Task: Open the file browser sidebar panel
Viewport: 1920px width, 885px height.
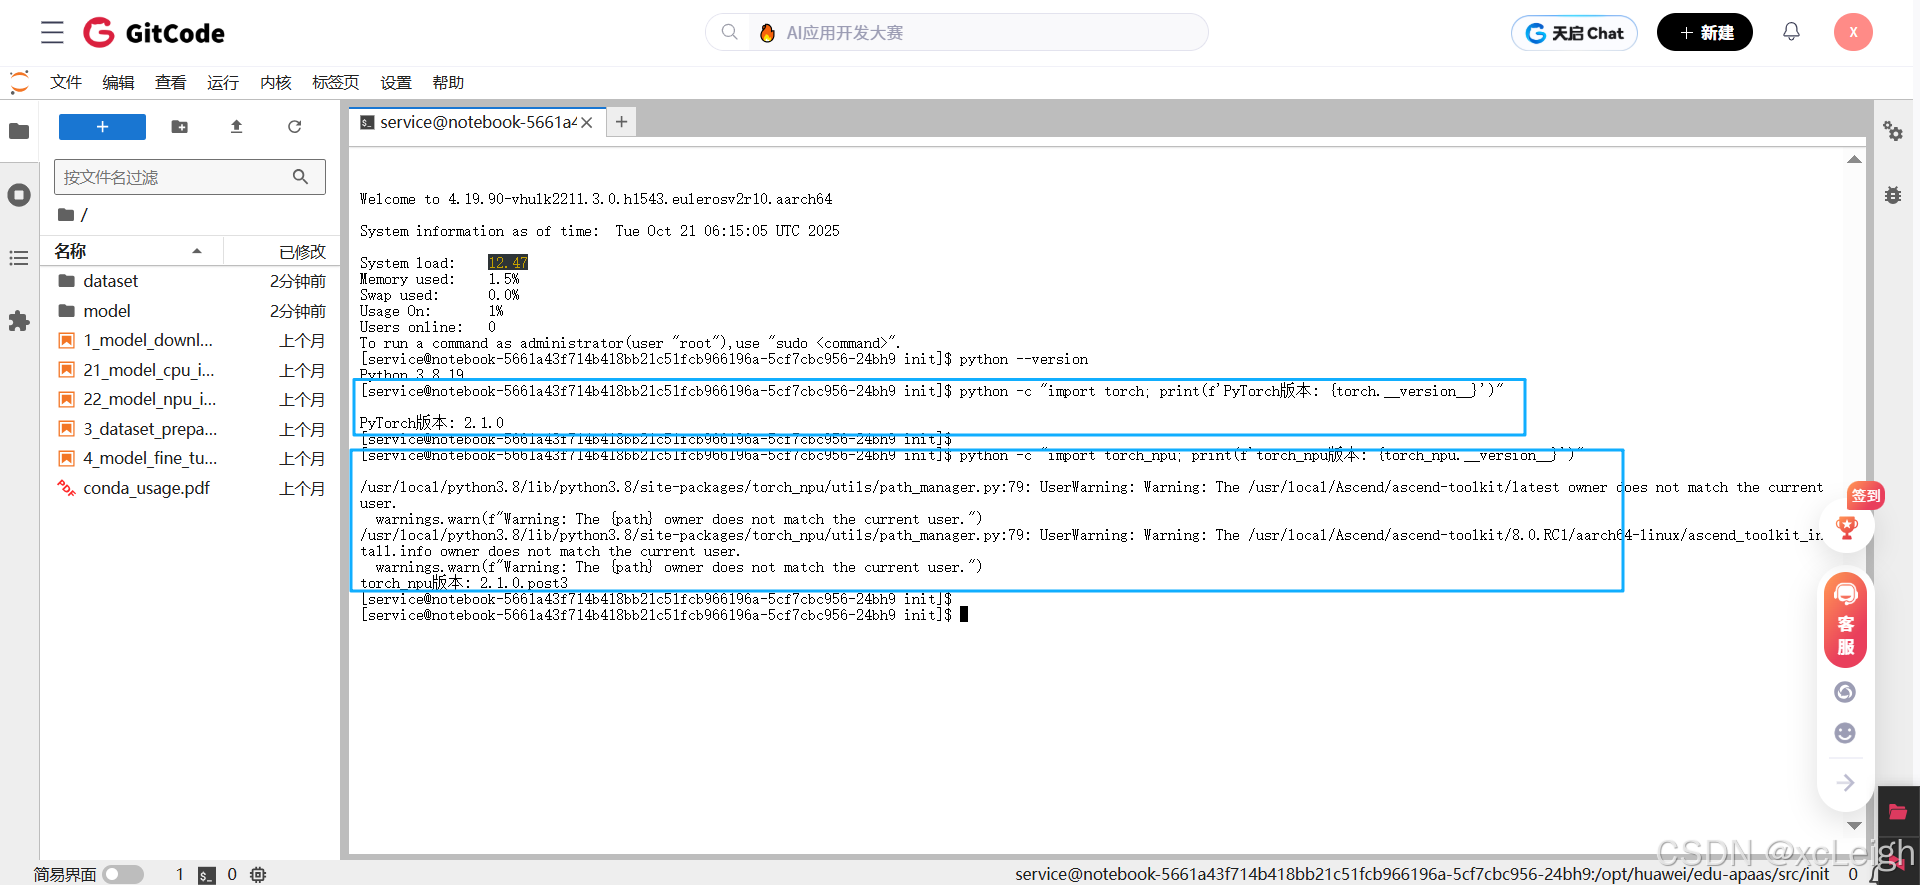Action: pyautogui.click(x=19, y=131)
